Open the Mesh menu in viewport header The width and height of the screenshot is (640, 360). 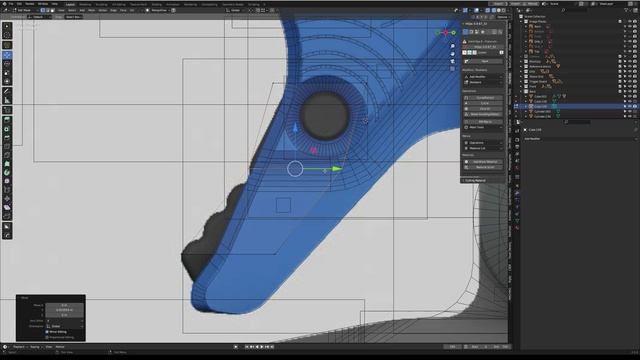91,10
